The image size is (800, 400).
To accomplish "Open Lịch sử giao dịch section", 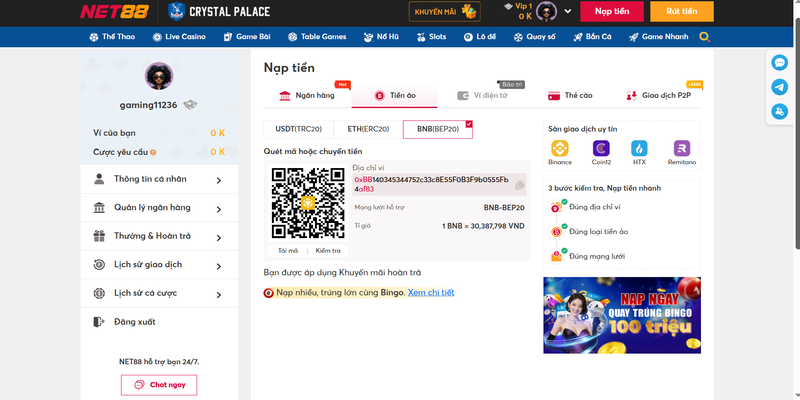I will (x=159, y=265).
